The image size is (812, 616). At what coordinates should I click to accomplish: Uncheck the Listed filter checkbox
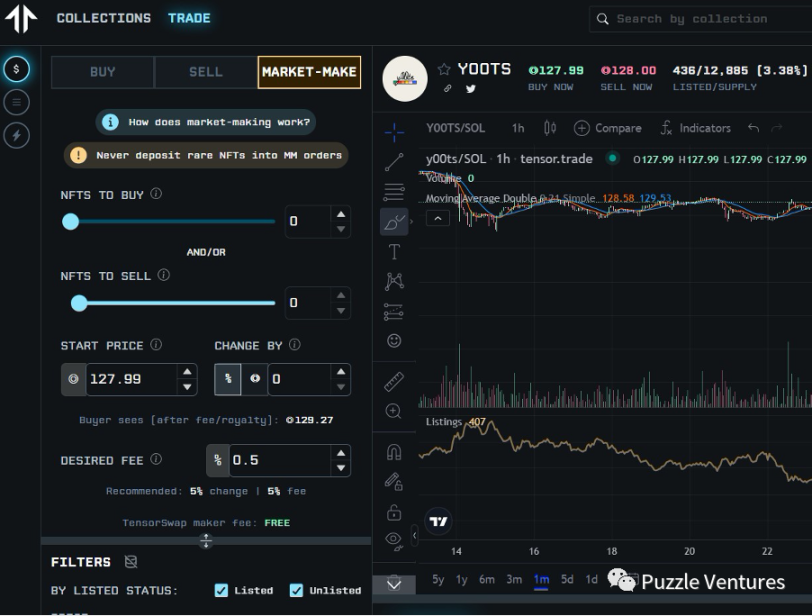(x=221, y=590)
